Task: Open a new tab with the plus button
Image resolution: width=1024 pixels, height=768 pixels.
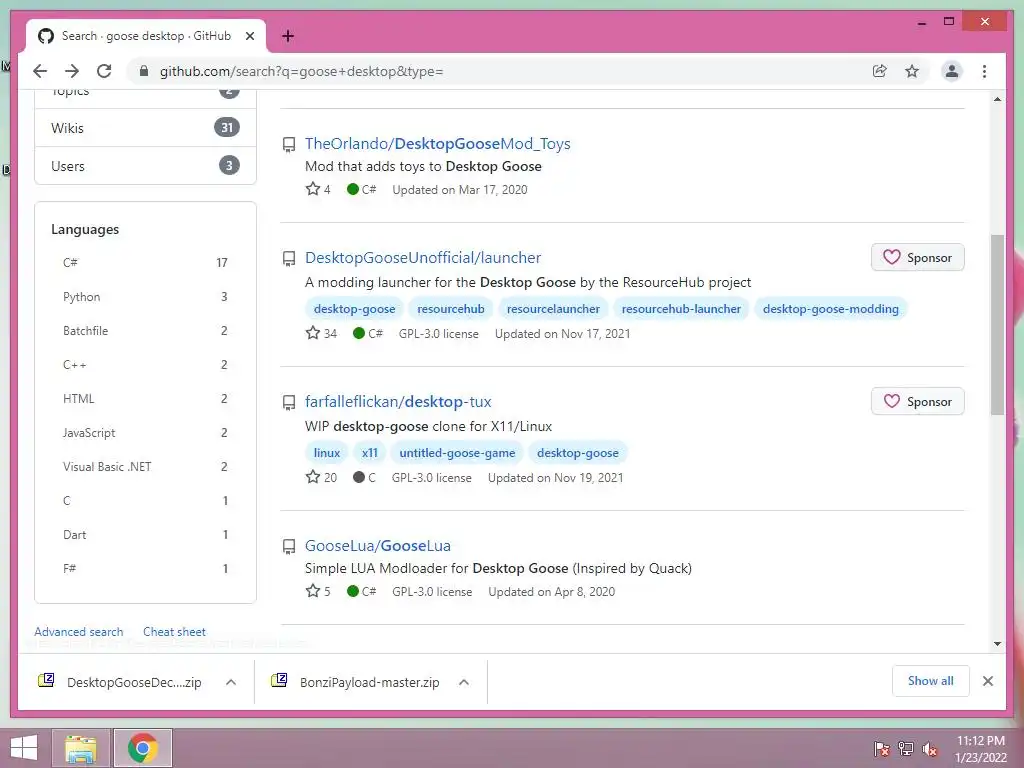Action: tap(288, 36)
